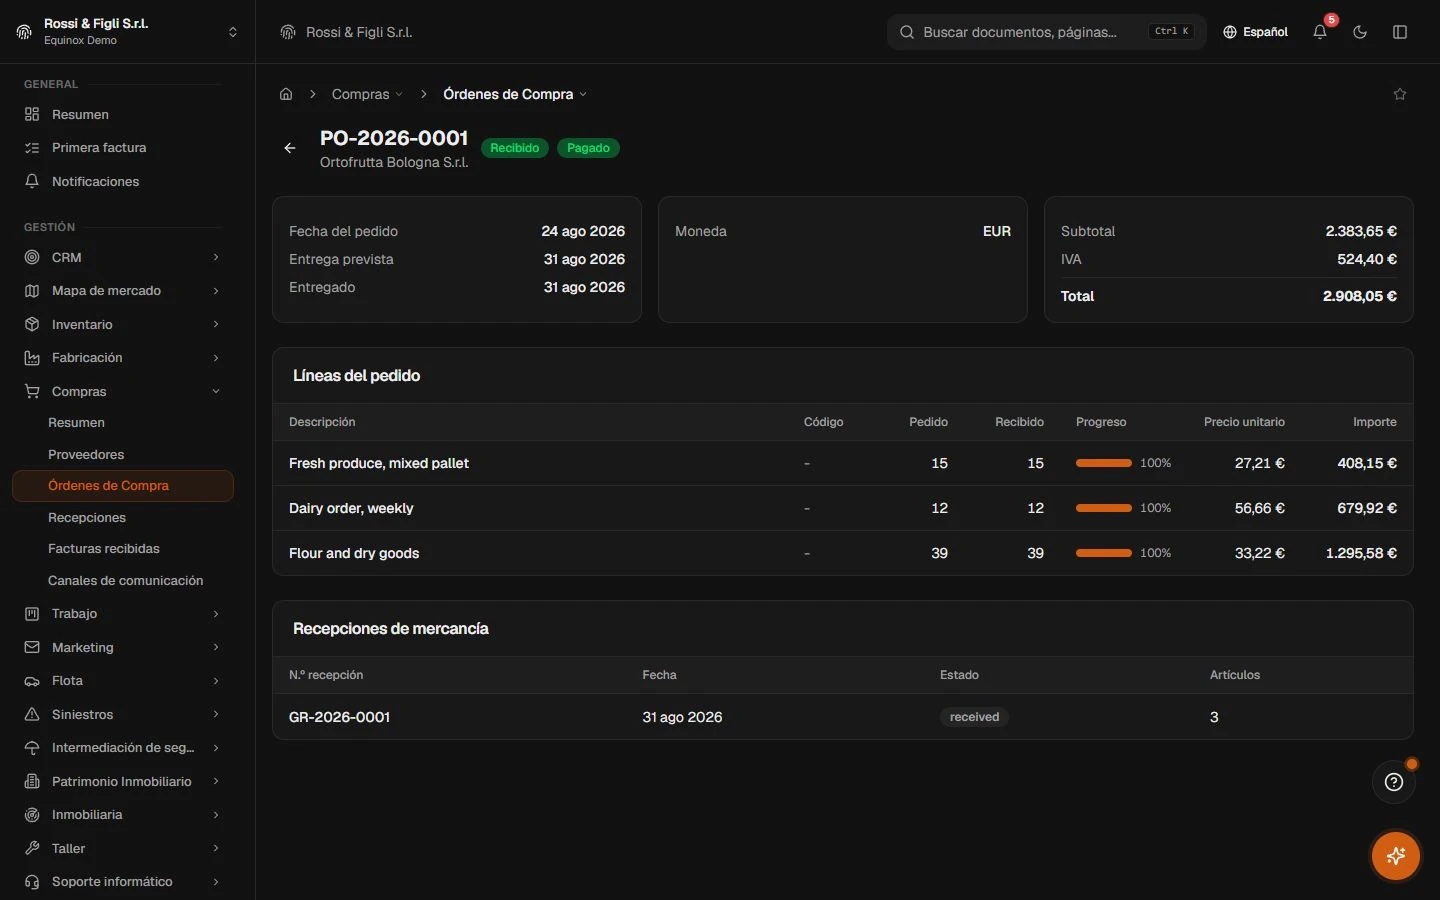Click the Órdenes de Compra sidebar item
The height and width of the screenshot is (900, 1440).
pos(123,486)
